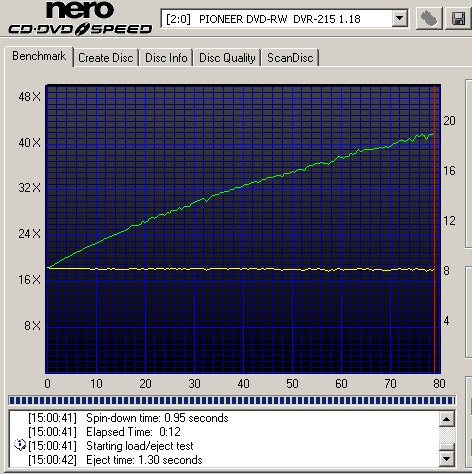Click the Nero CD-DVD Speed logo
The width and height of the screenshot is (472, 474).
(80, 18)
